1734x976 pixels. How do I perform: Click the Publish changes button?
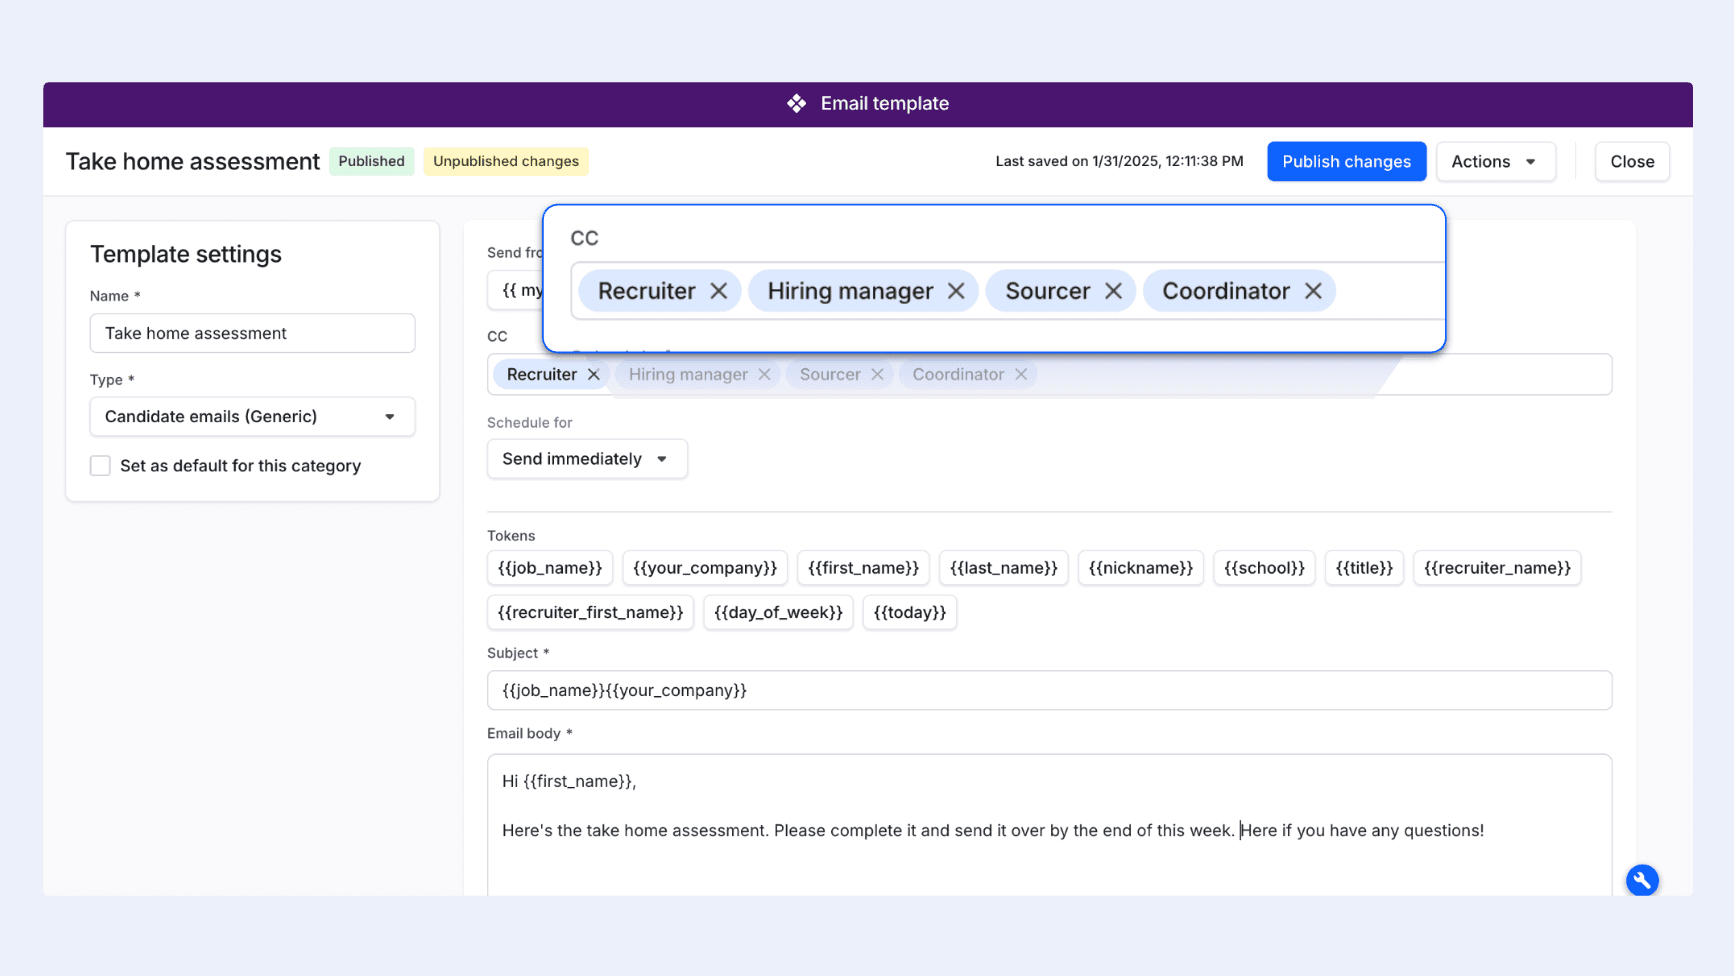(1346, 161)
